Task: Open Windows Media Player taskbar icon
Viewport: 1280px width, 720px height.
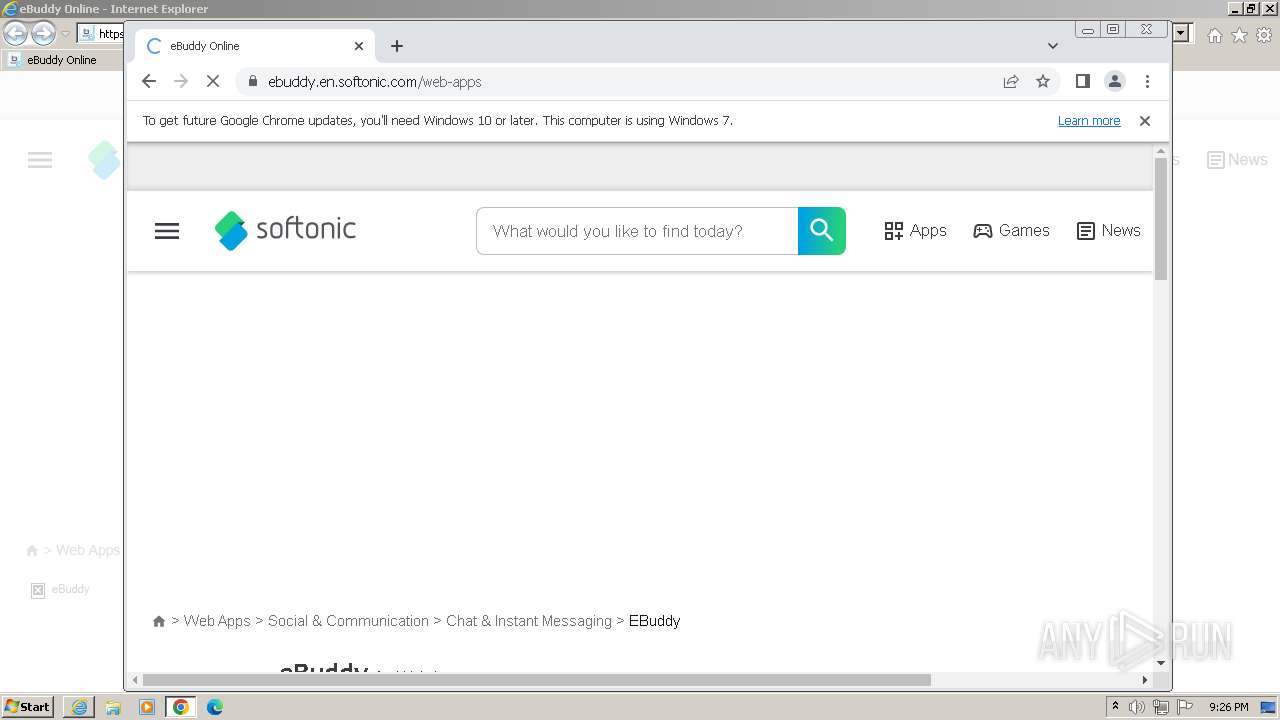Action: pyautogui.click(x=147, y=707)
